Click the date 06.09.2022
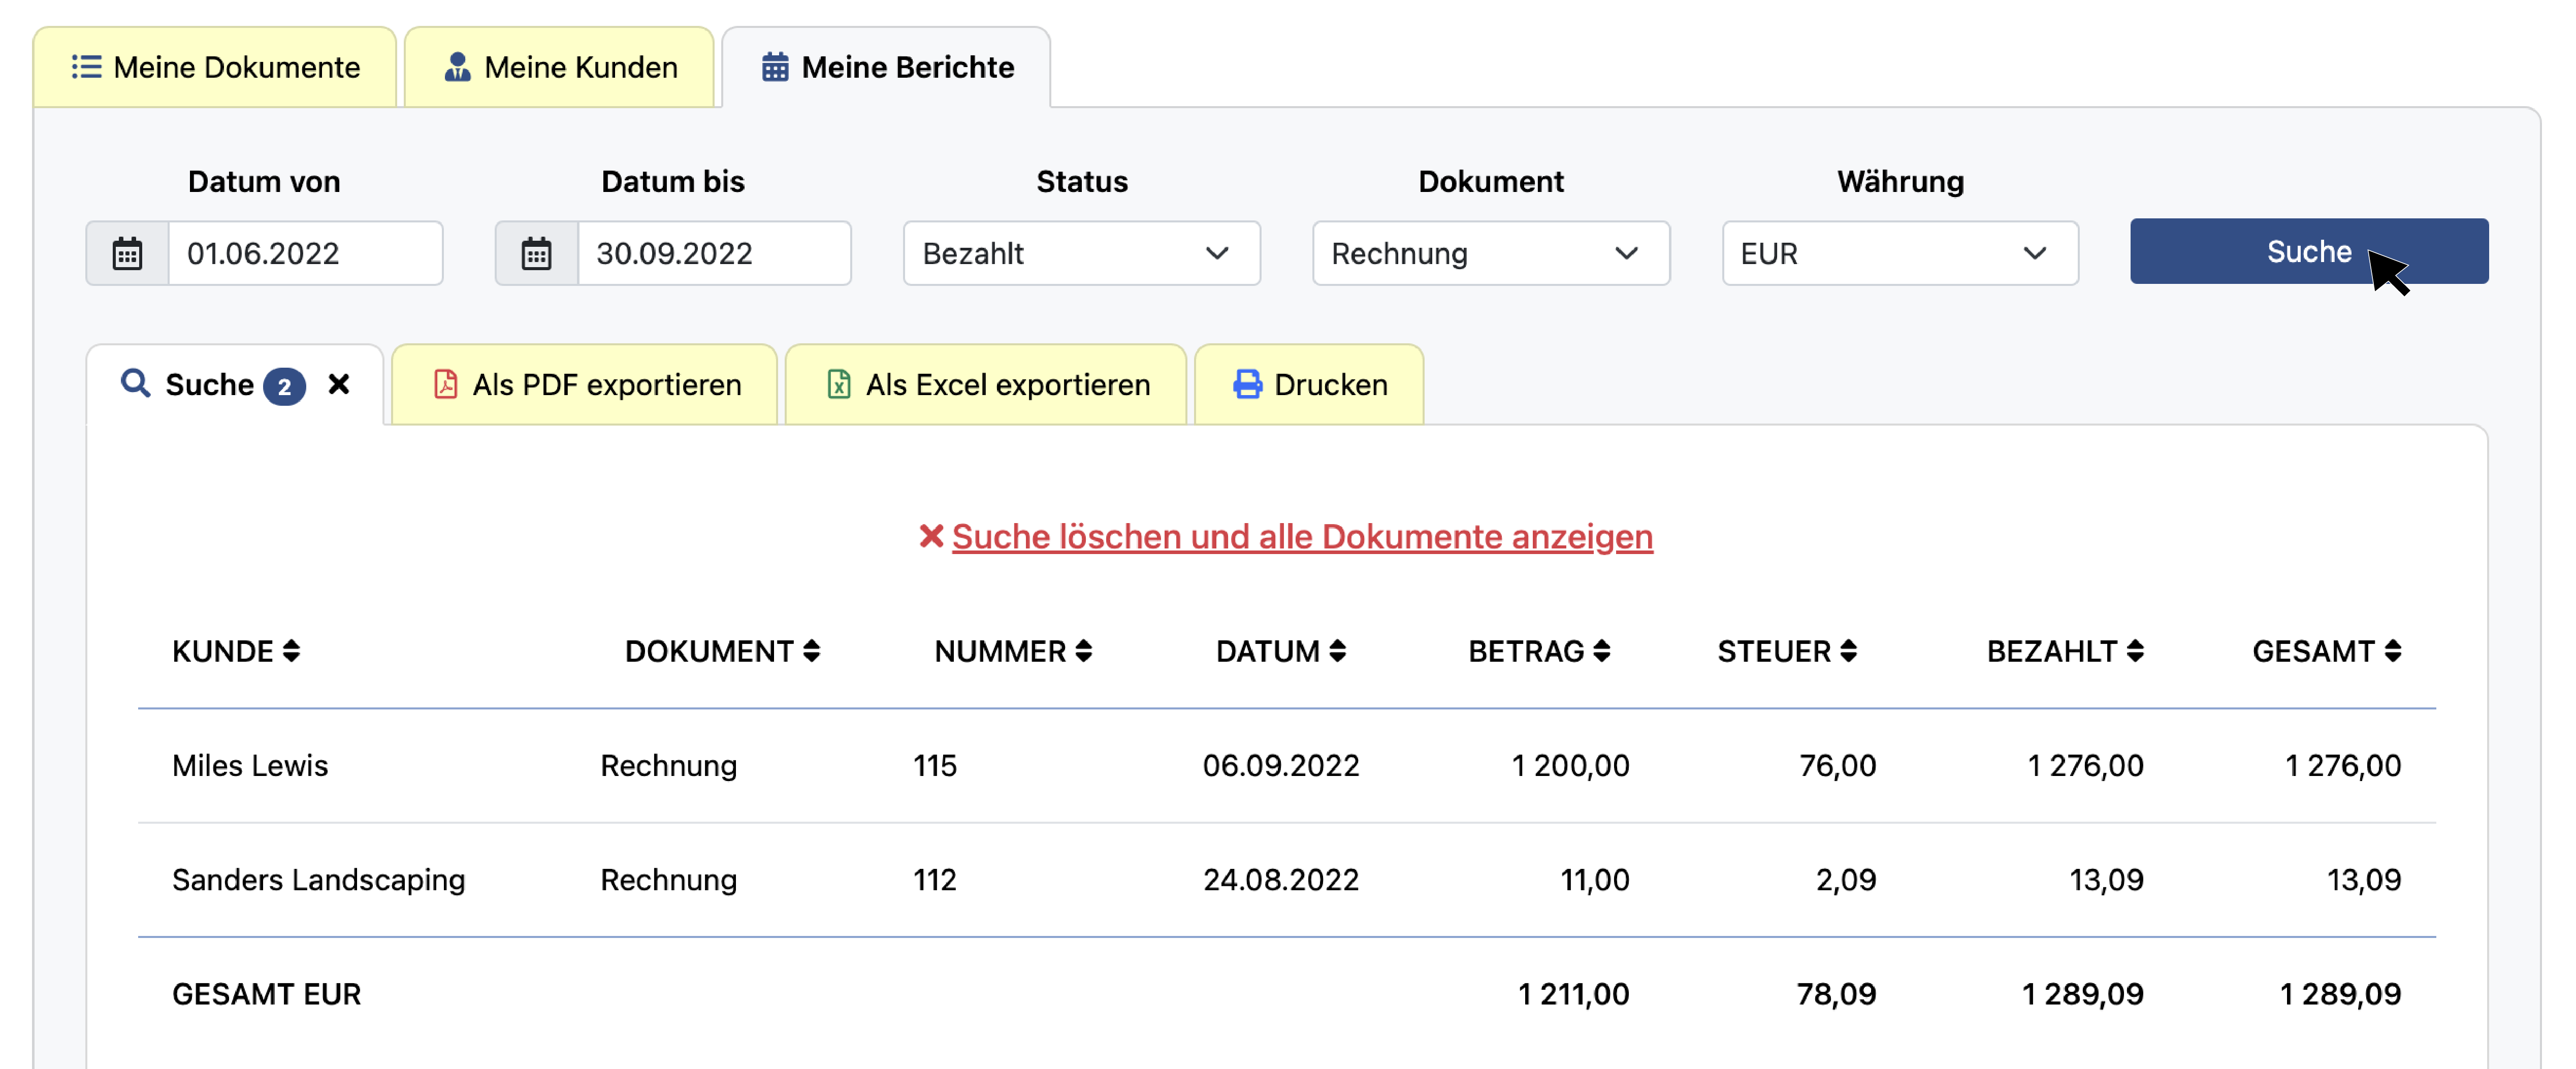 [1281, 766]
